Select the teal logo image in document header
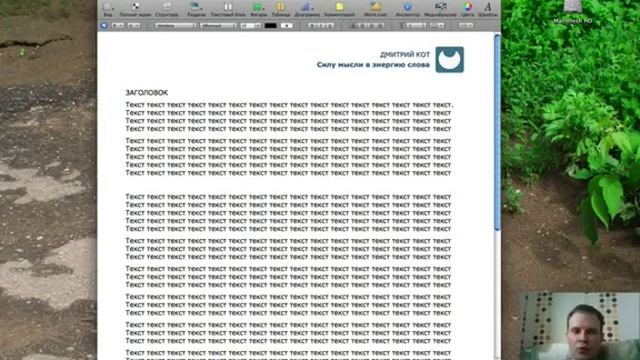This screenshot has height=360, width=640. pos(449,60)
